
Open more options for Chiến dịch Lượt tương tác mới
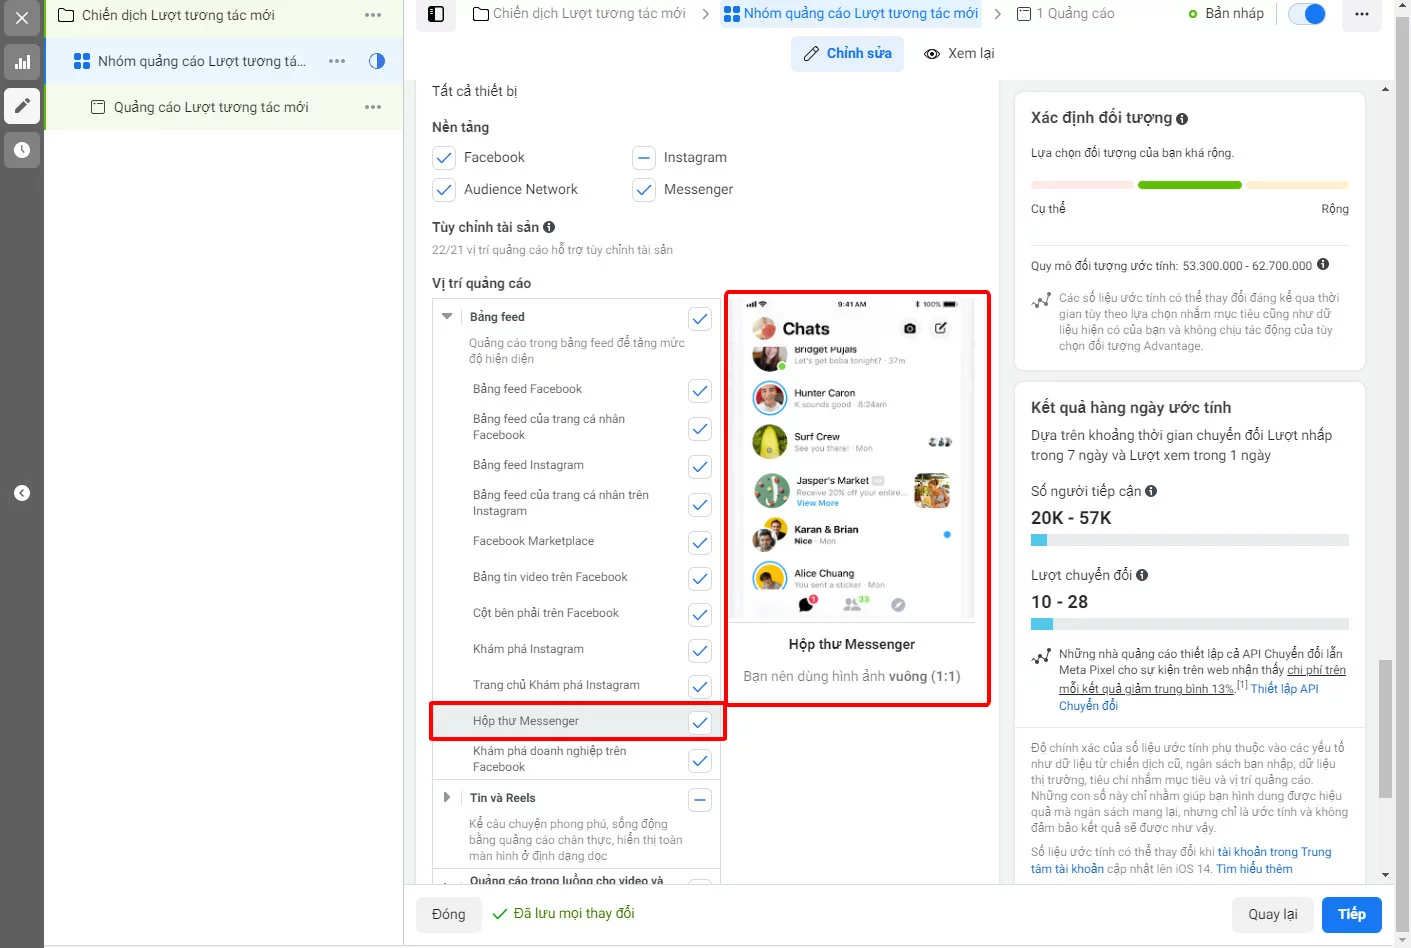click(x=373, y=15)
